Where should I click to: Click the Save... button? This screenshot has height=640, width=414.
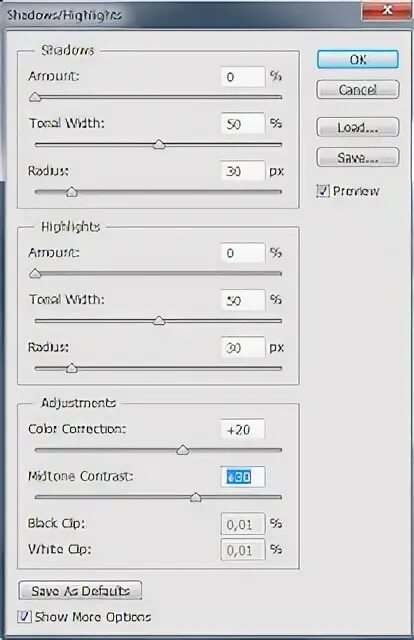coord(358,157)
